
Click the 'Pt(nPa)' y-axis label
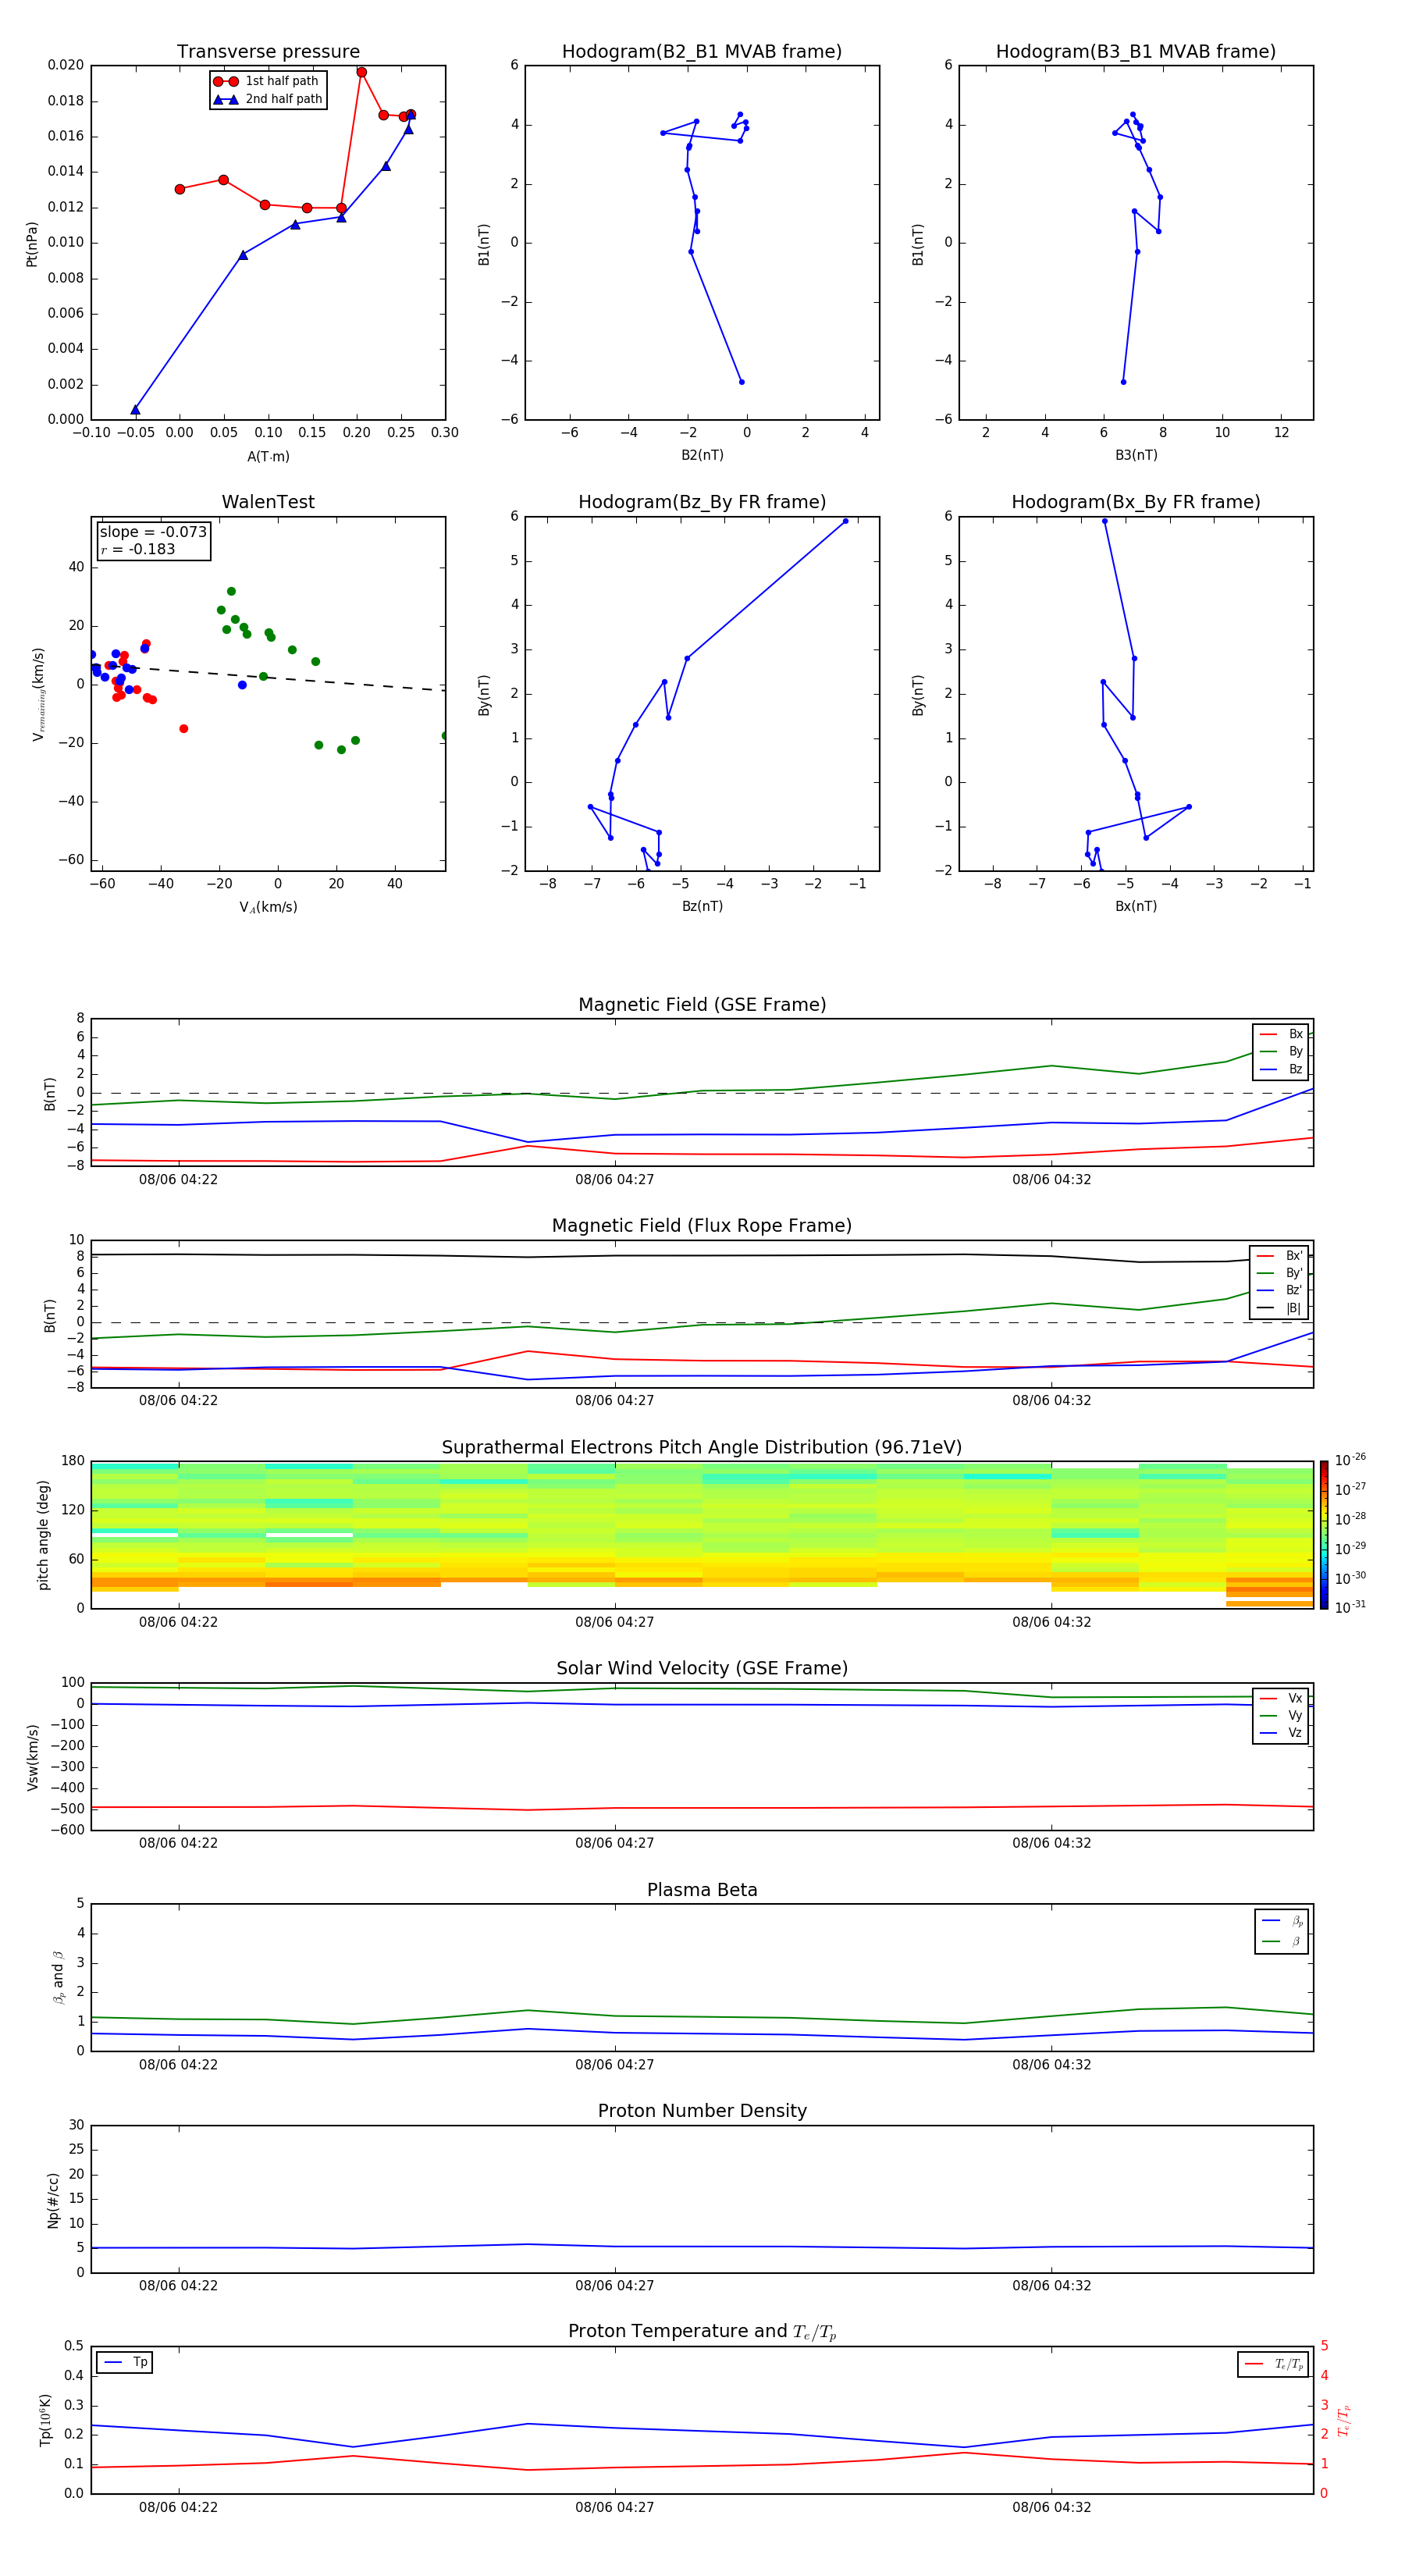(x=32, y=243)
